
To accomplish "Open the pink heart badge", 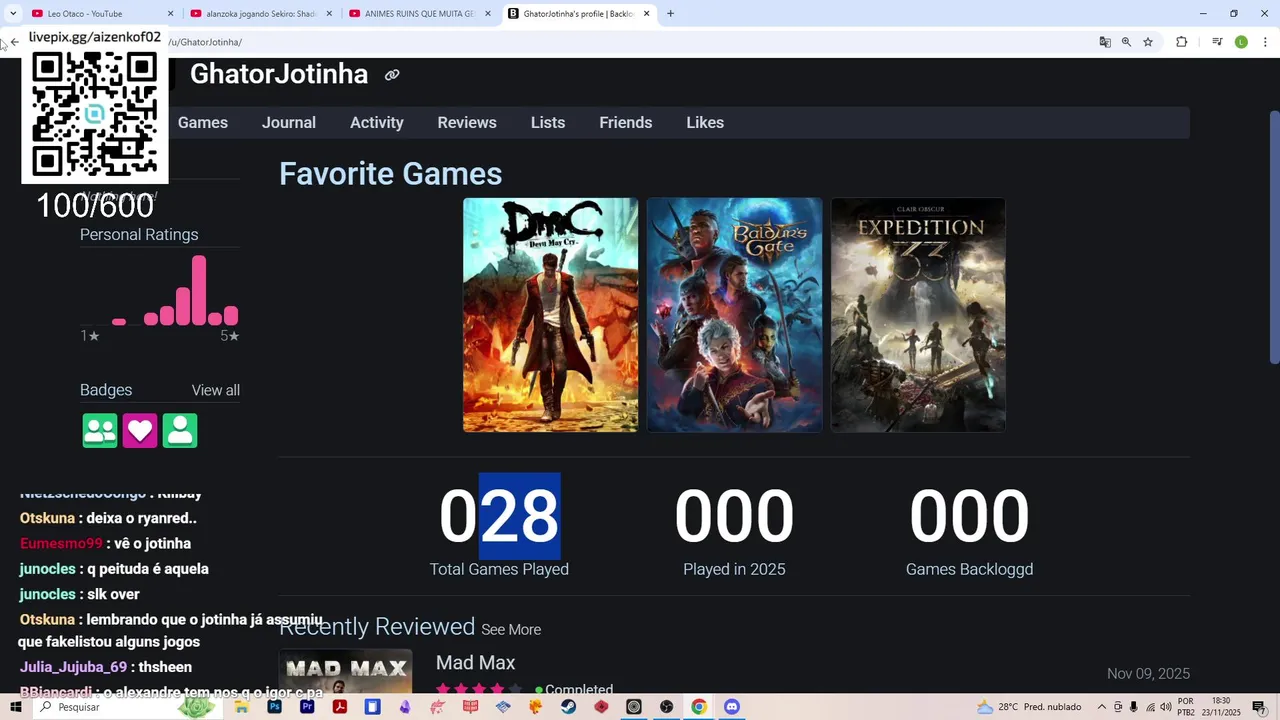I will pyautogui.click(x=140, y=431).
